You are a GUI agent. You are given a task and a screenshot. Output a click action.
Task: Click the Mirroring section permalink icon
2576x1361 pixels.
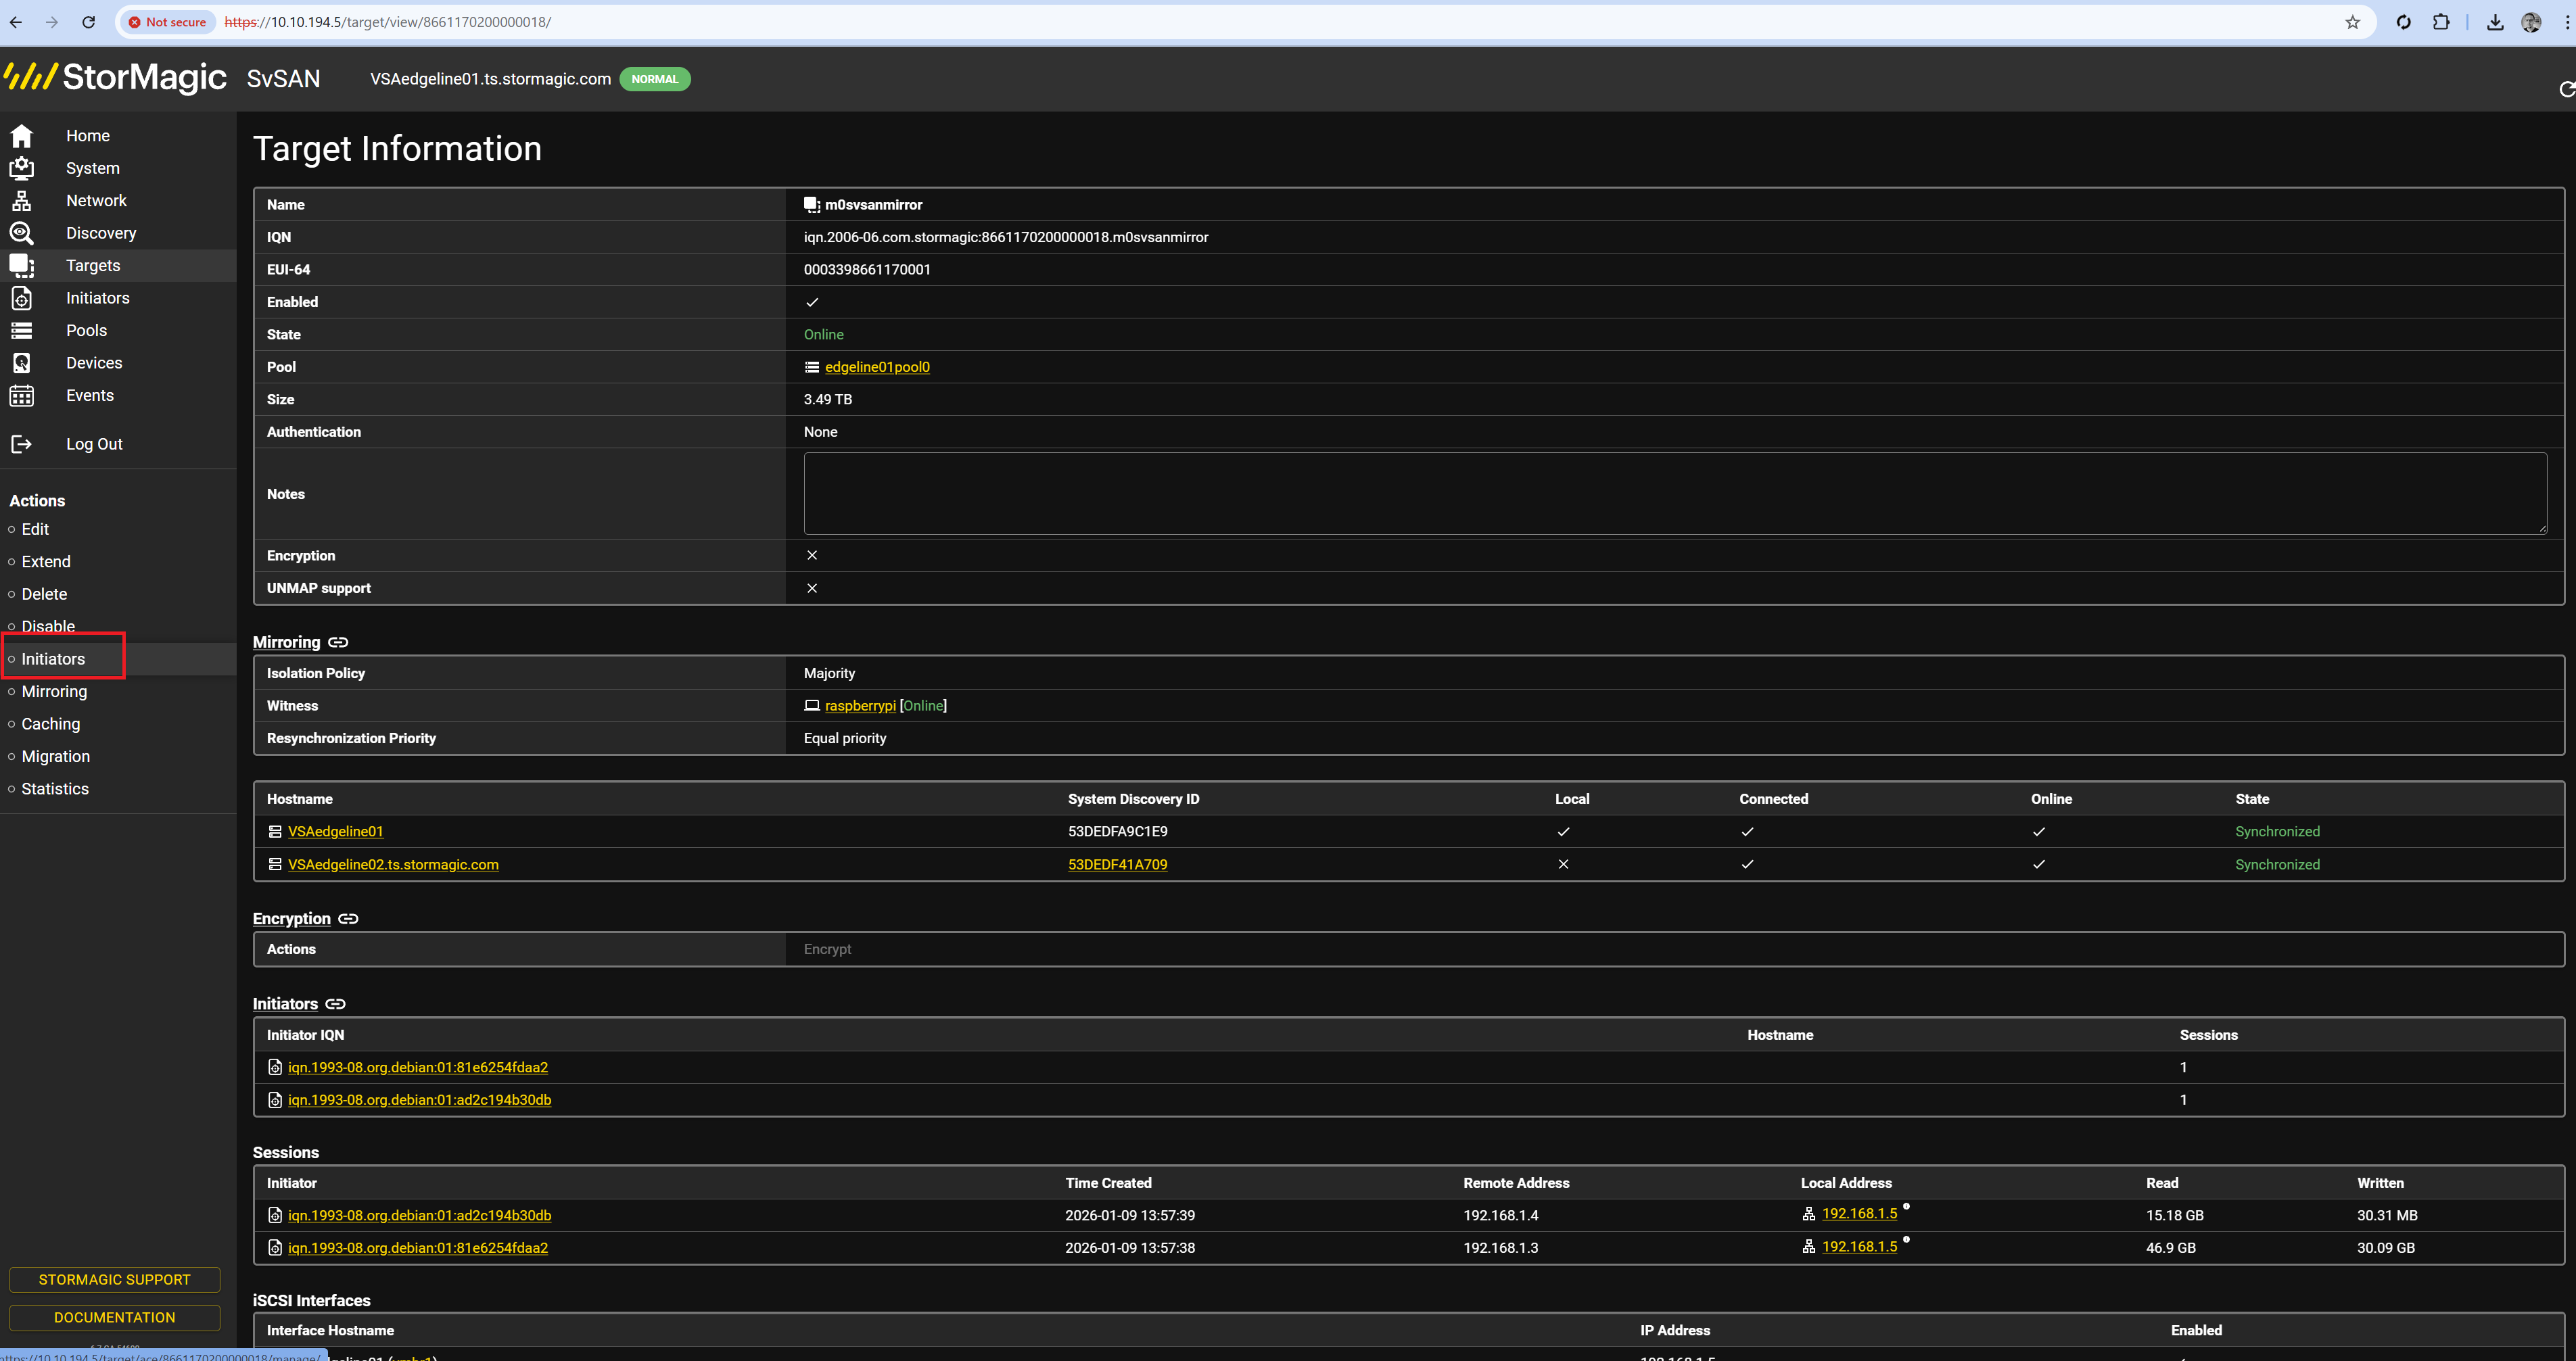point(338,642)
